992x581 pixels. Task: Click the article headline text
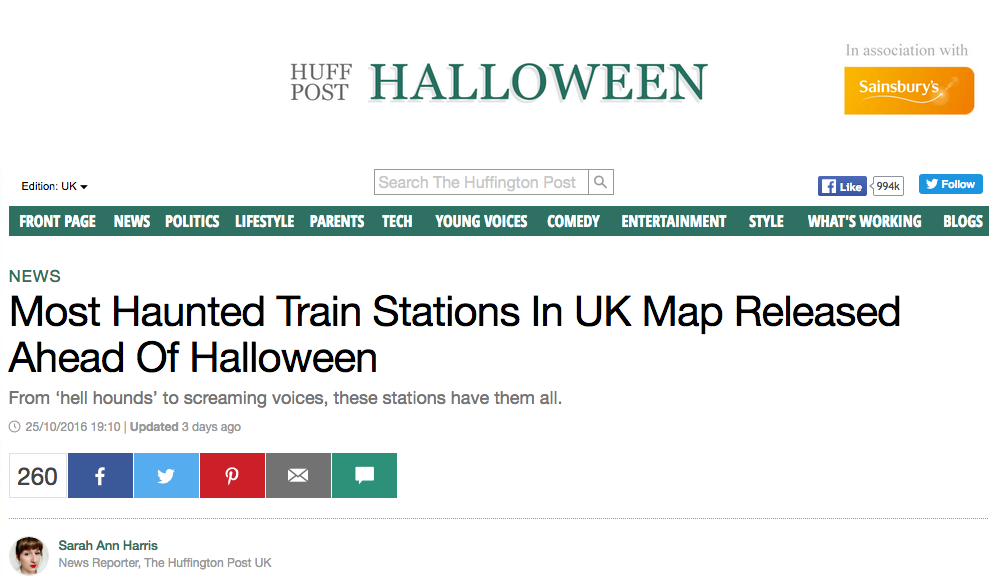pyautogui.click(x=454, y=335)
